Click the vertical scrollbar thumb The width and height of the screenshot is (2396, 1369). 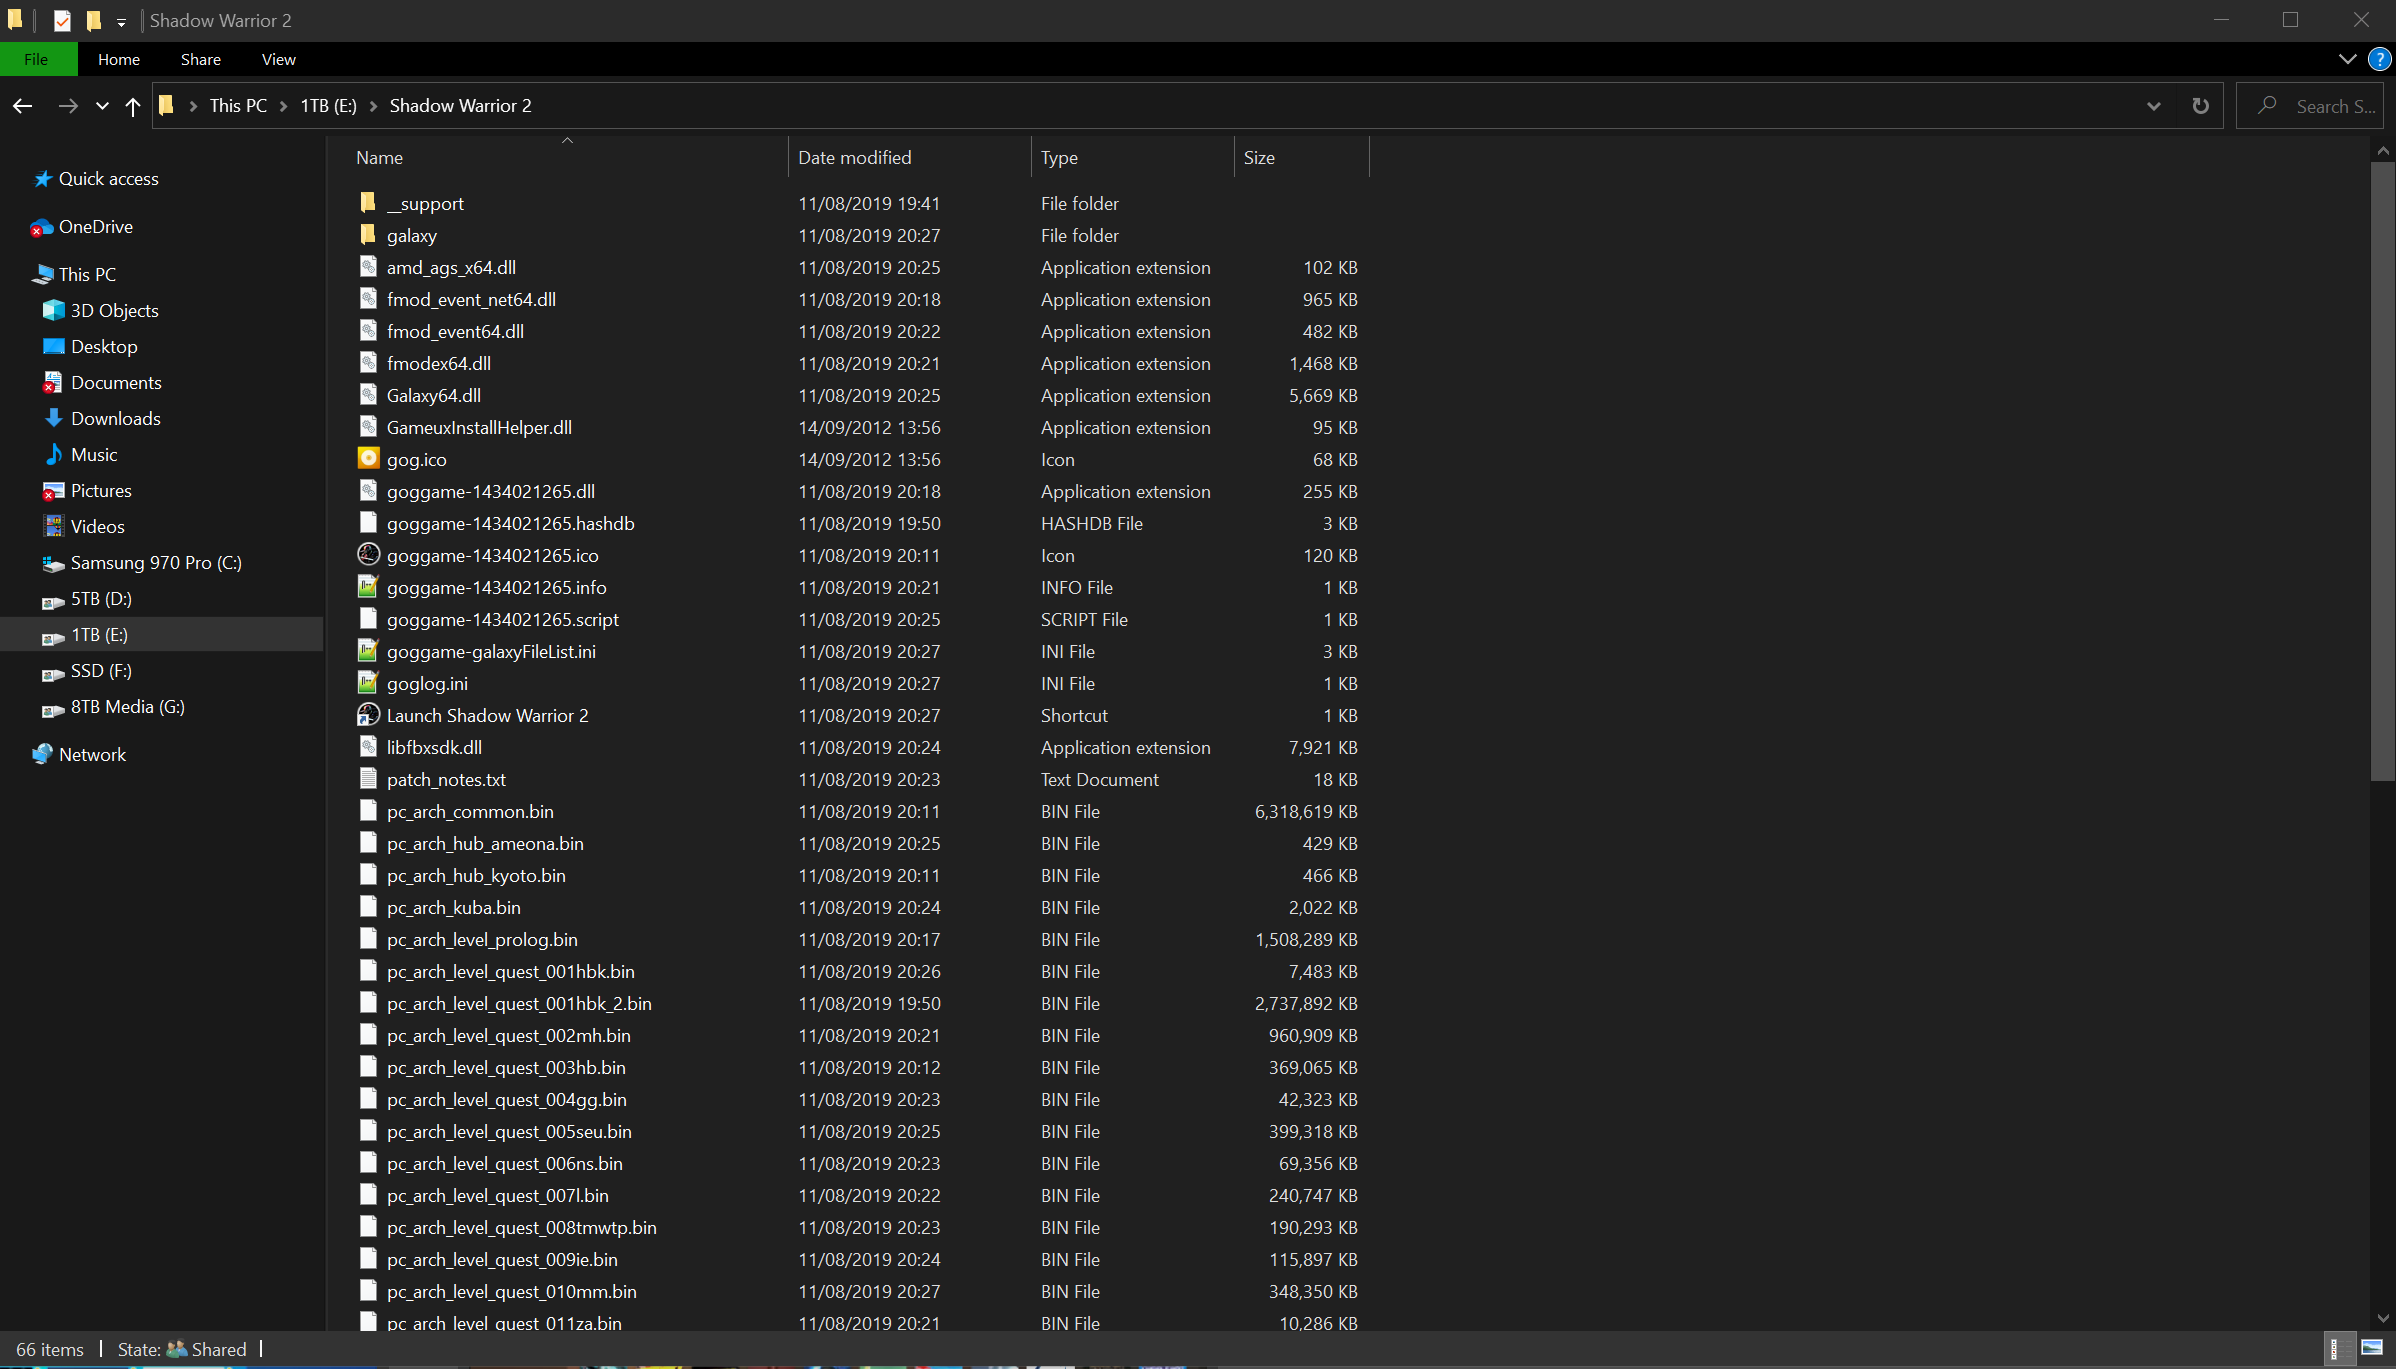pyautogui.click(x=2383, y=471)
